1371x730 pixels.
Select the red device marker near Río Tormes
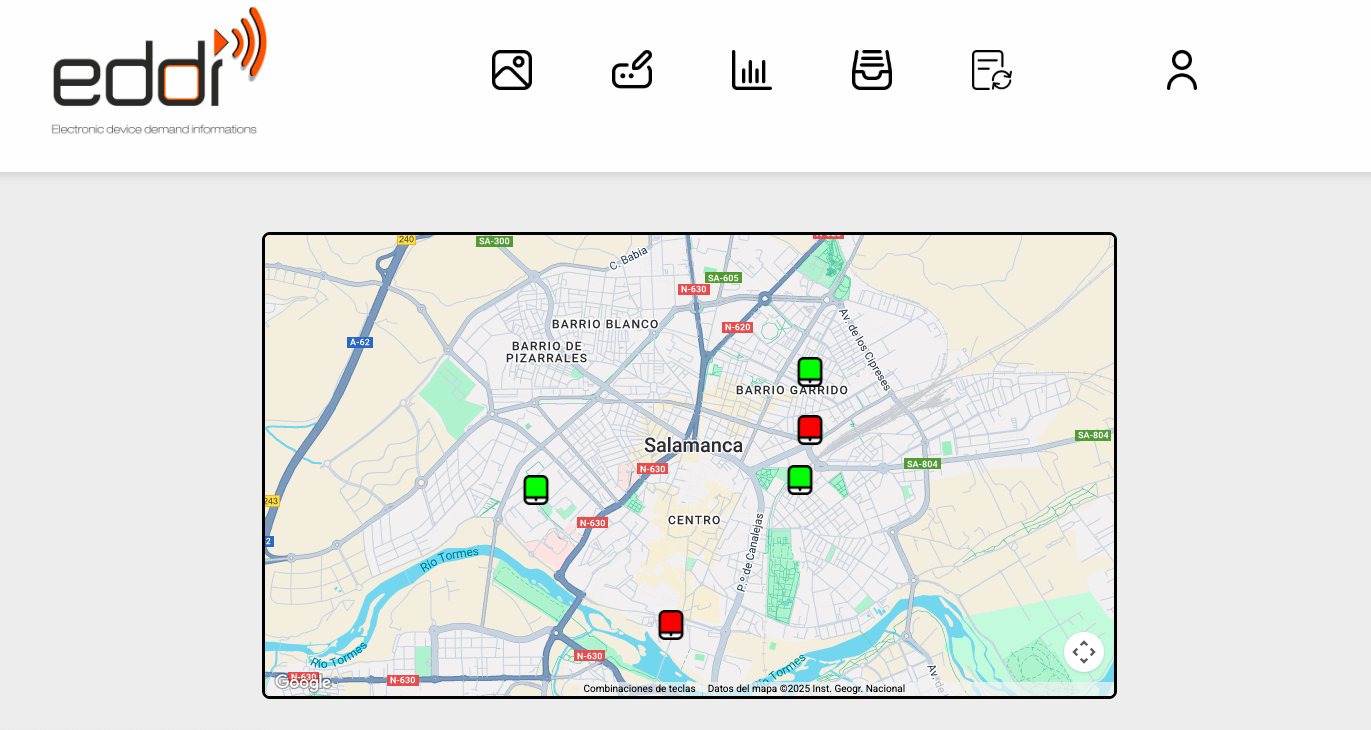click(670, 622)
